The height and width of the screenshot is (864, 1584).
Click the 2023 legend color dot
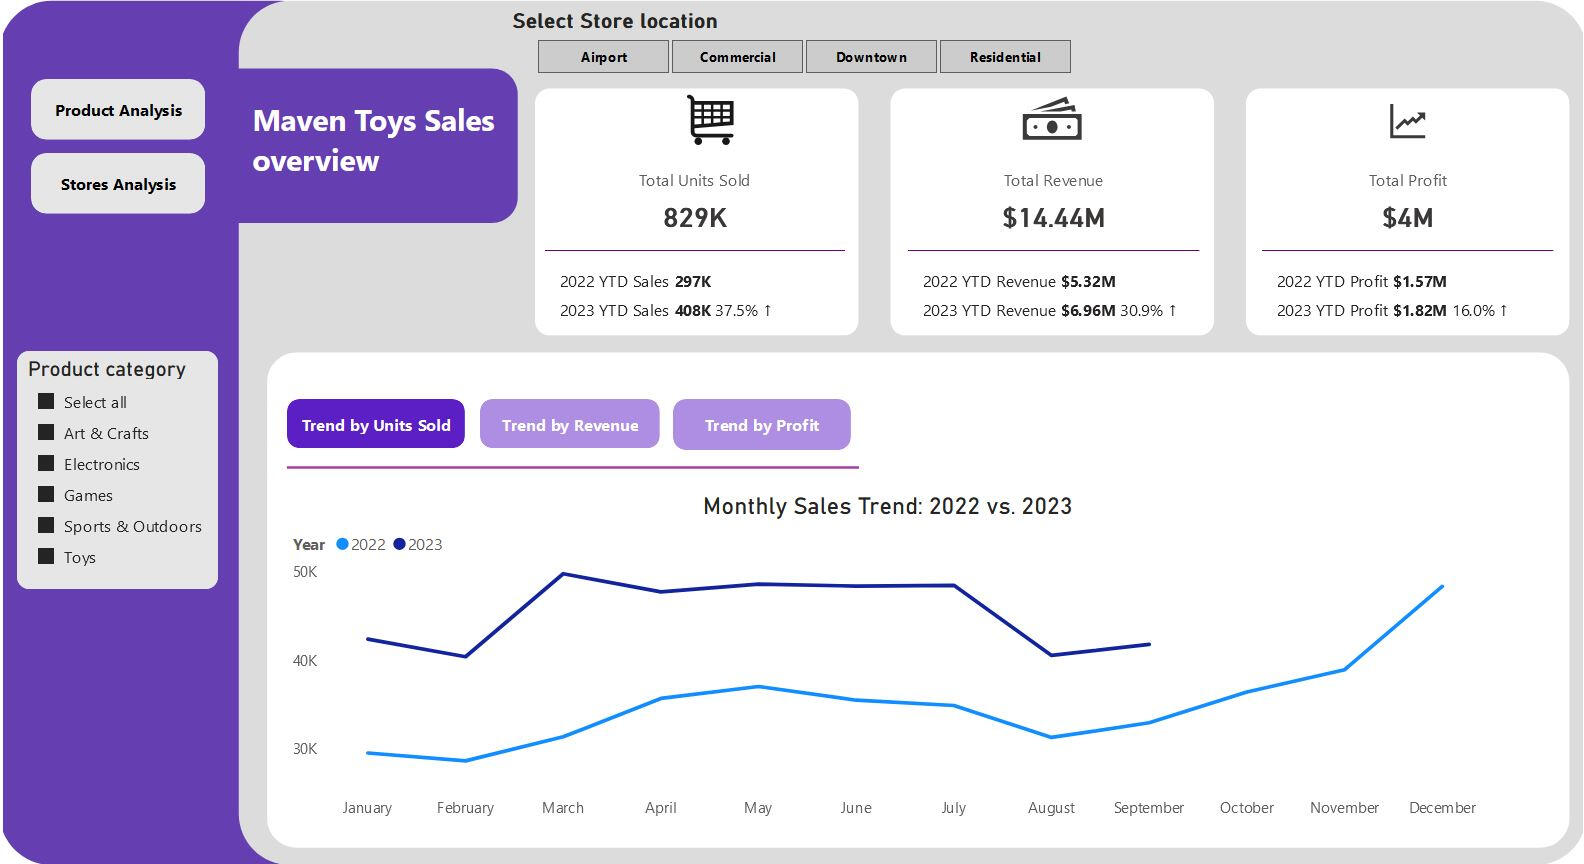click(x=400, y=545)
